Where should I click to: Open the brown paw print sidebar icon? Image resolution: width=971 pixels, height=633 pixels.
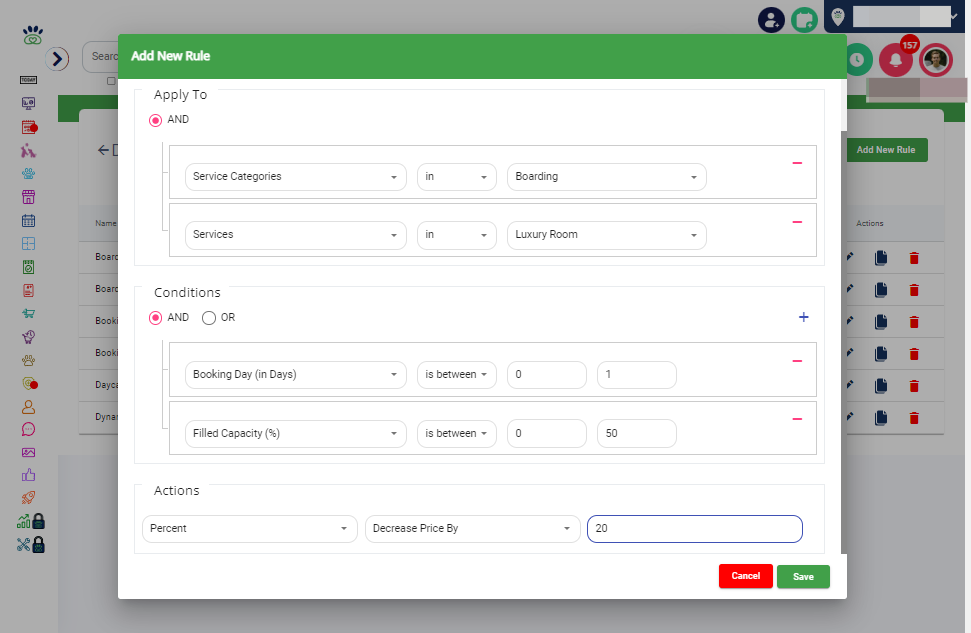(x=28, y=360)
